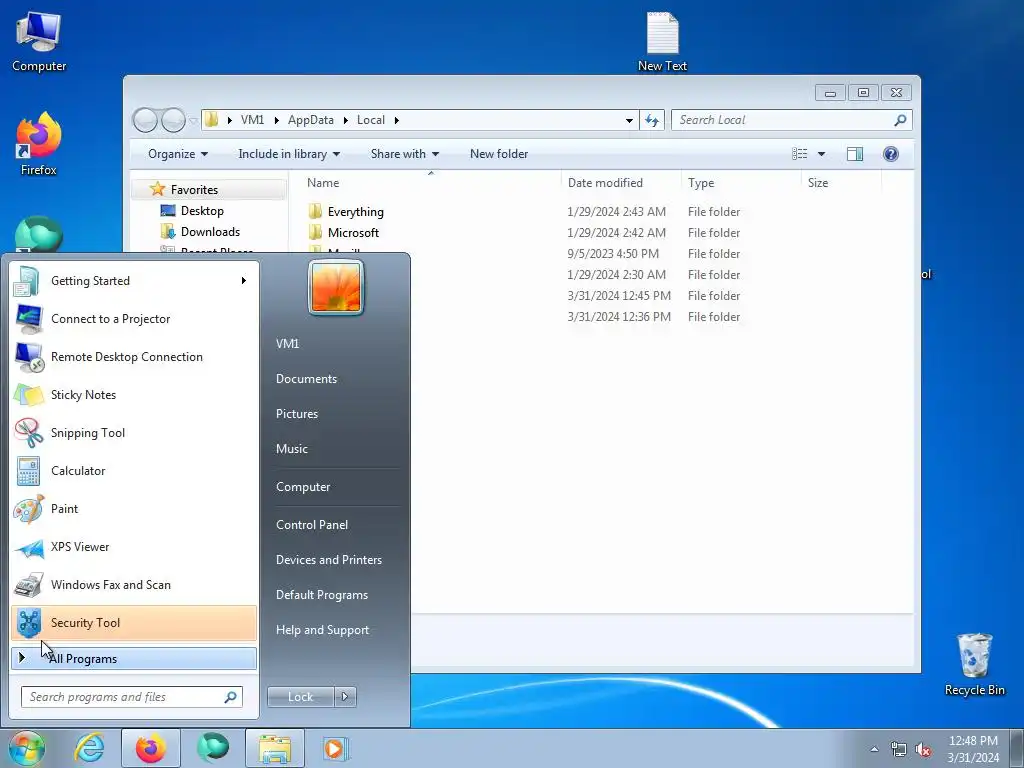The height and width of the screenshot is (768, 1024).
Task: Click the Help icon in Explorer toolbar
Action: 891,153
